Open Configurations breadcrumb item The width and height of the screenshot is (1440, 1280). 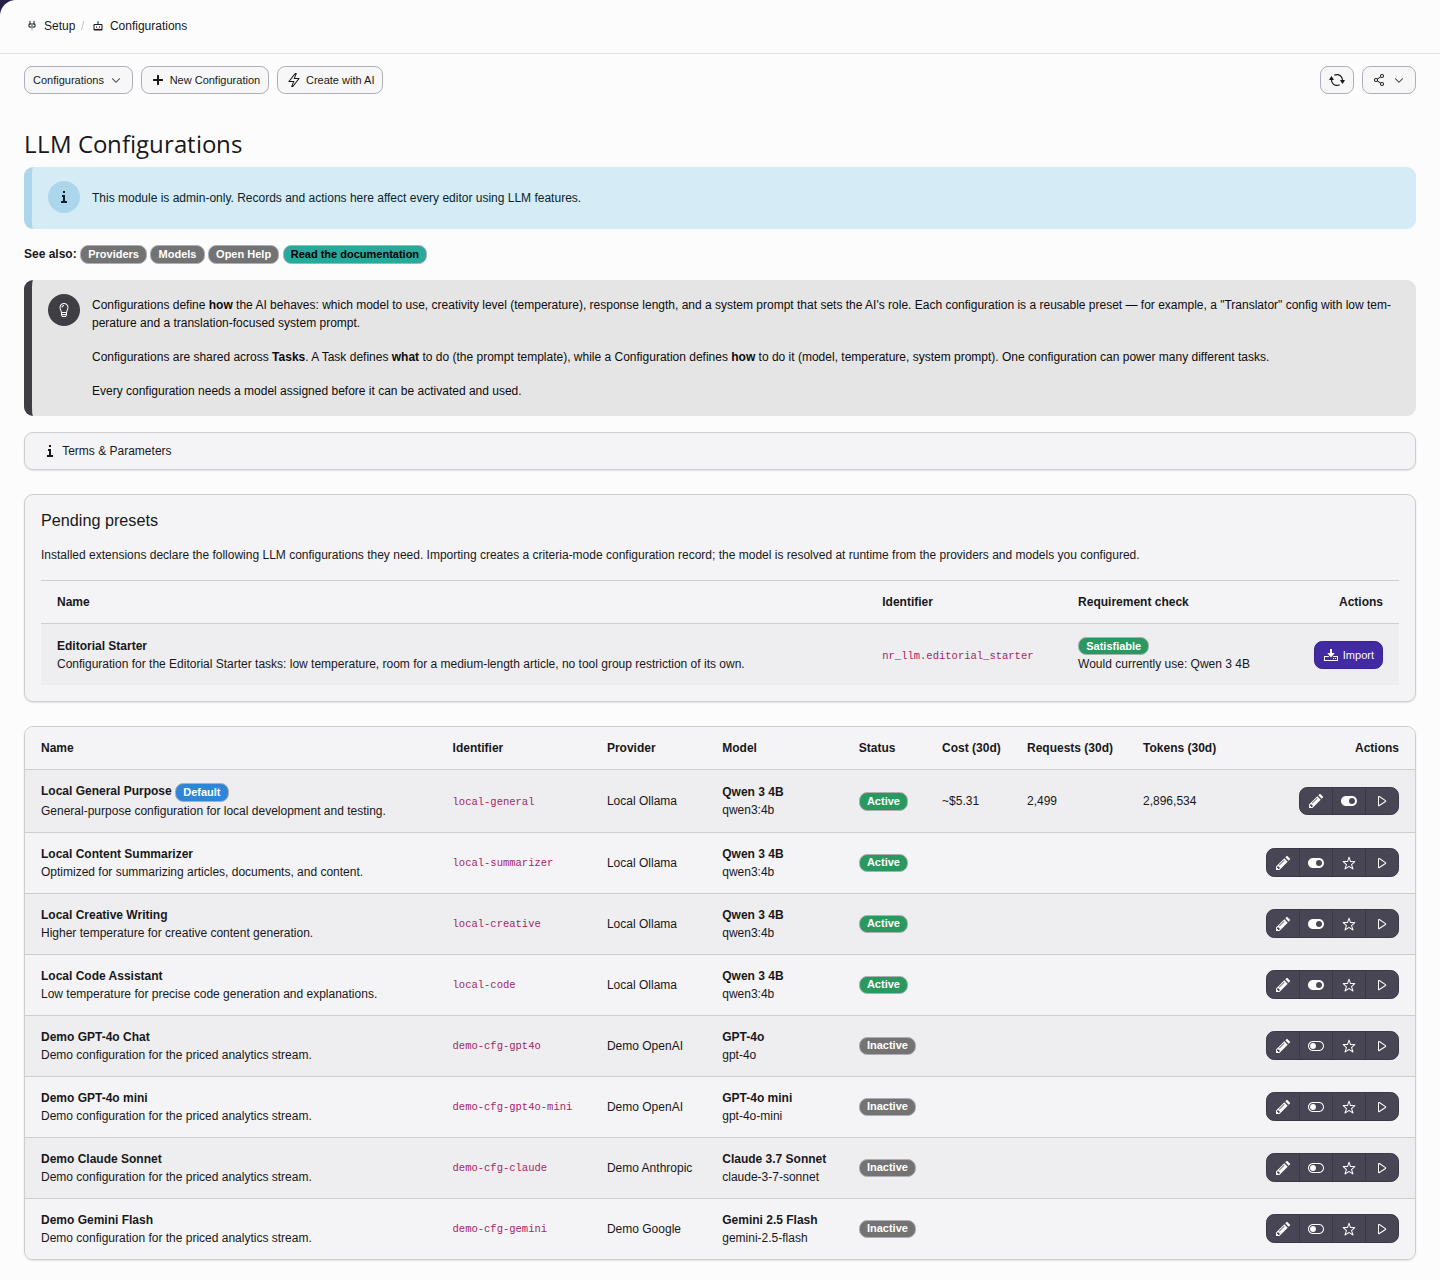point(140,26)
